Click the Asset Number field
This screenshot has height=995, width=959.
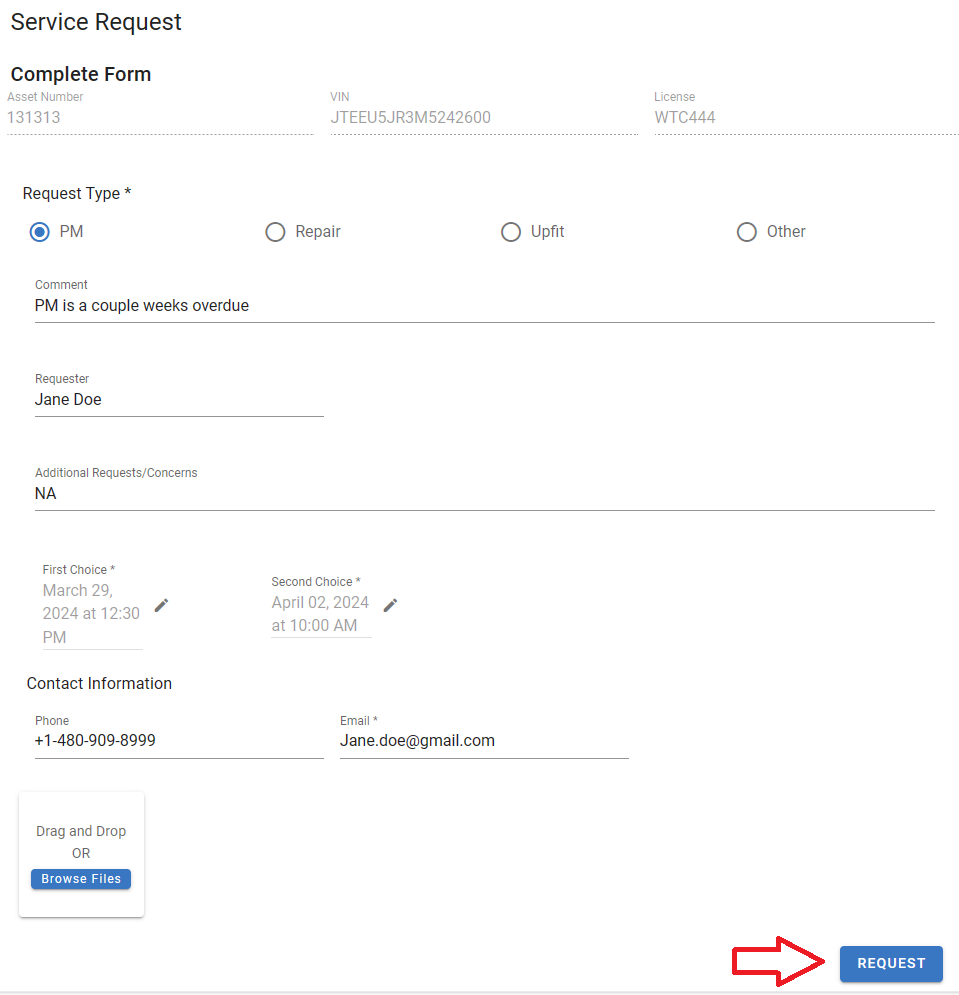click(158, 118)
